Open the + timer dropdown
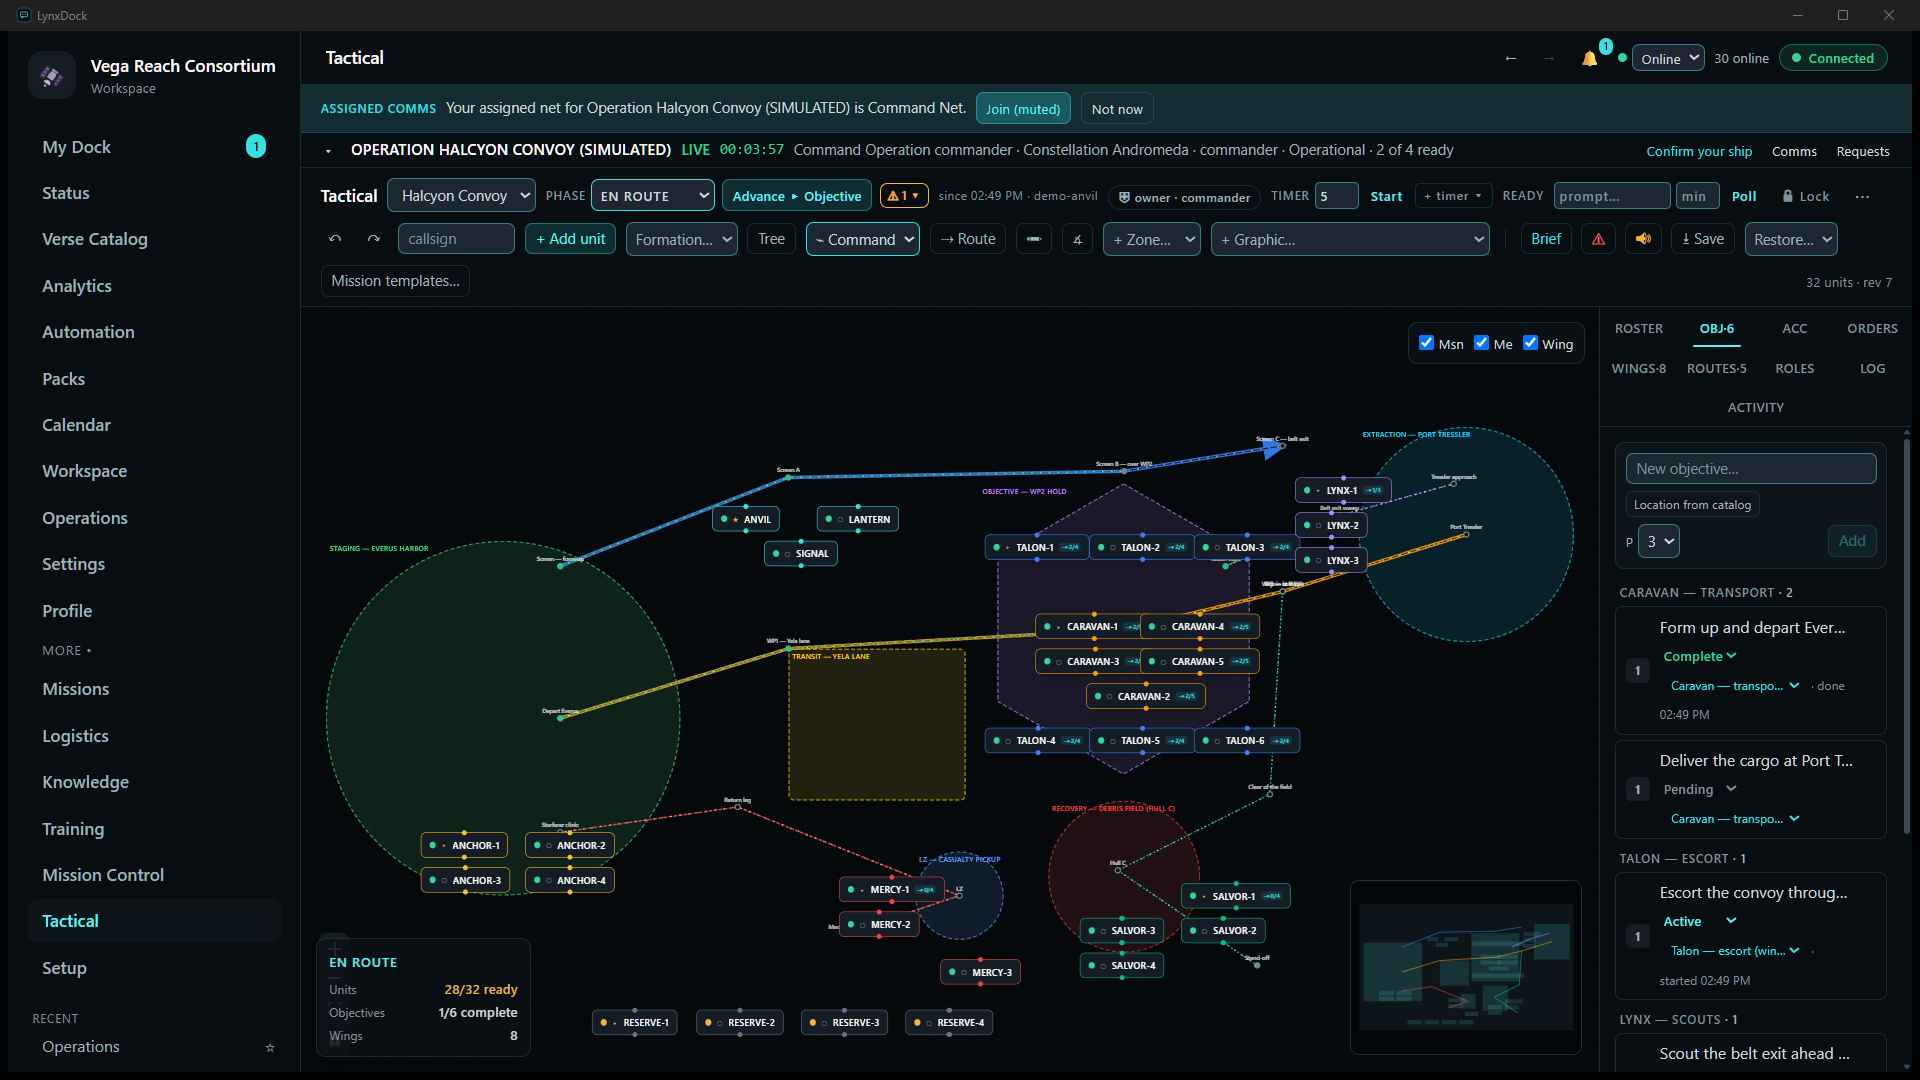1920x1080 pixels. [x=1453, y=196]
